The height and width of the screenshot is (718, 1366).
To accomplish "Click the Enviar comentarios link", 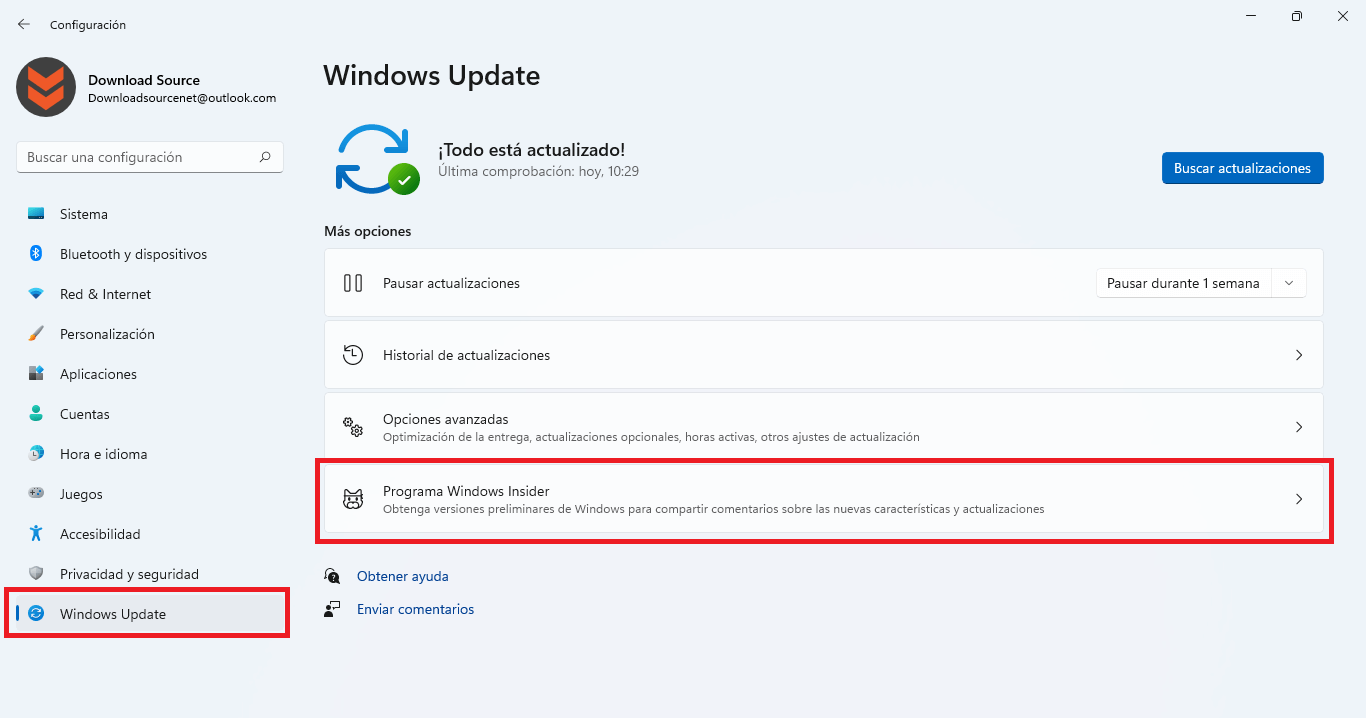I will click(415, 609).
